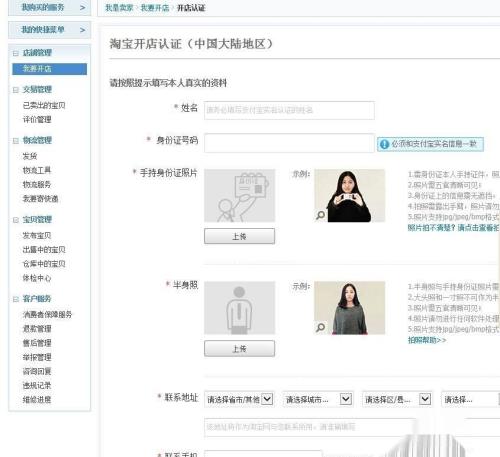Collapse the 交易管理 section icon
Screen dimensions: 500x457
16,90
